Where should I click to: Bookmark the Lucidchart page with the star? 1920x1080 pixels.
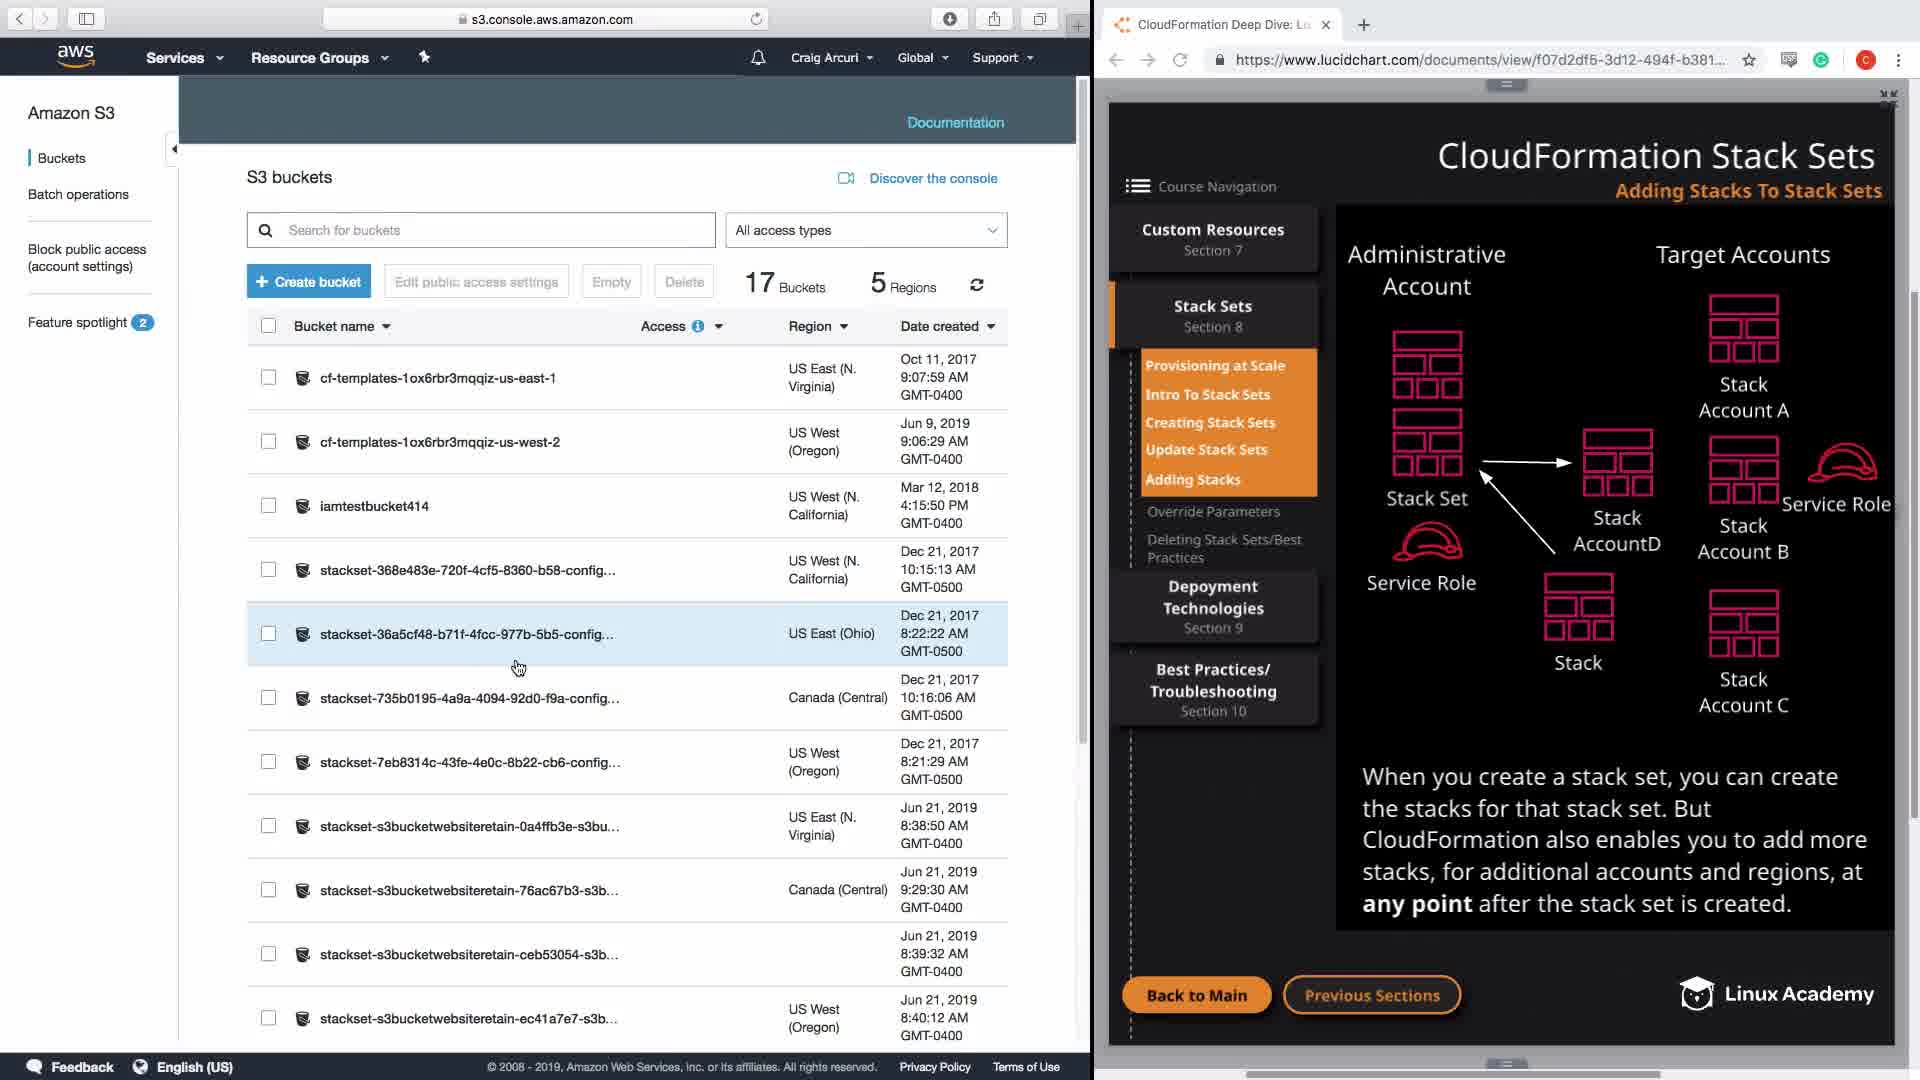click(1749, 60)
